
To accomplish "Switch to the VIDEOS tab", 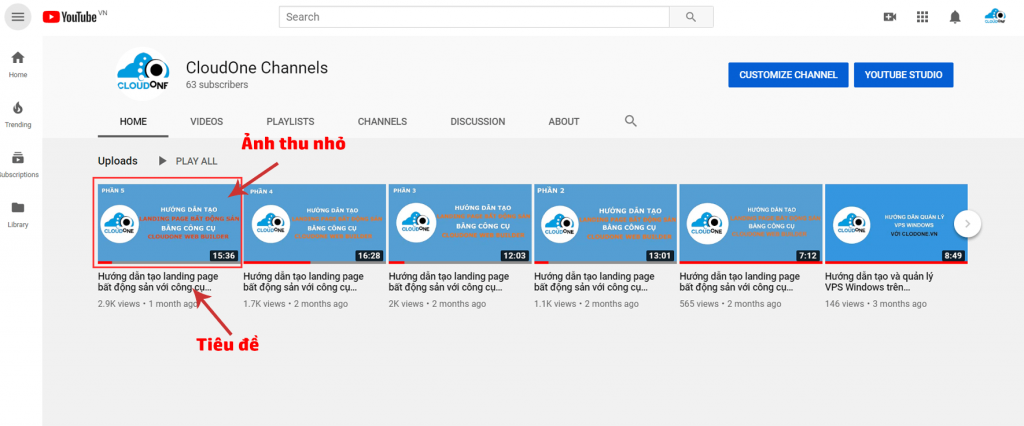I will [206, 122].
